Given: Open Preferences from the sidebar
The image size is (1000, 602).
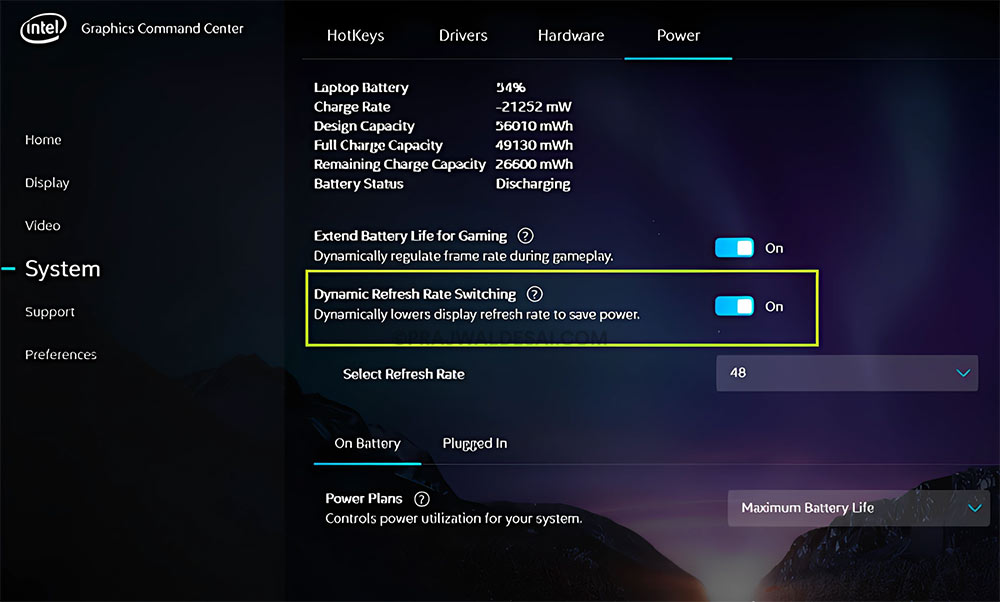Looking at the screenshot, I should point(60,354).
